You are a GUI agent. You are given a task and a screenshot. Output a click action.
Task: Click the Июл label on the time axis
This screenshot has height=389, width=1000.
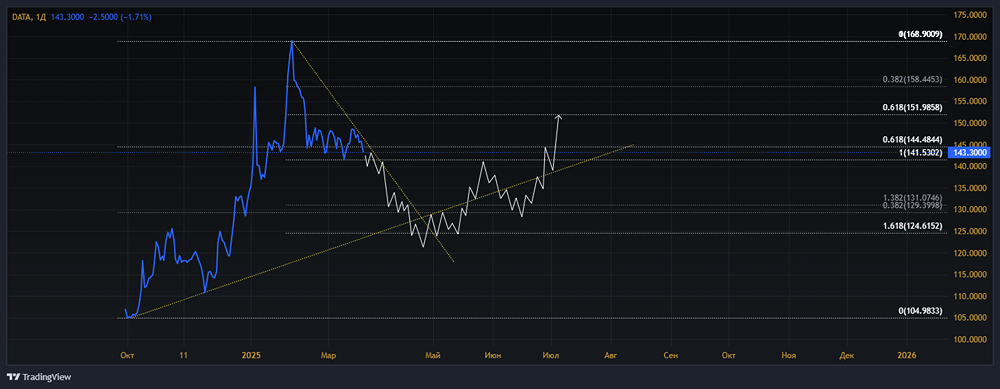[550, 355]
